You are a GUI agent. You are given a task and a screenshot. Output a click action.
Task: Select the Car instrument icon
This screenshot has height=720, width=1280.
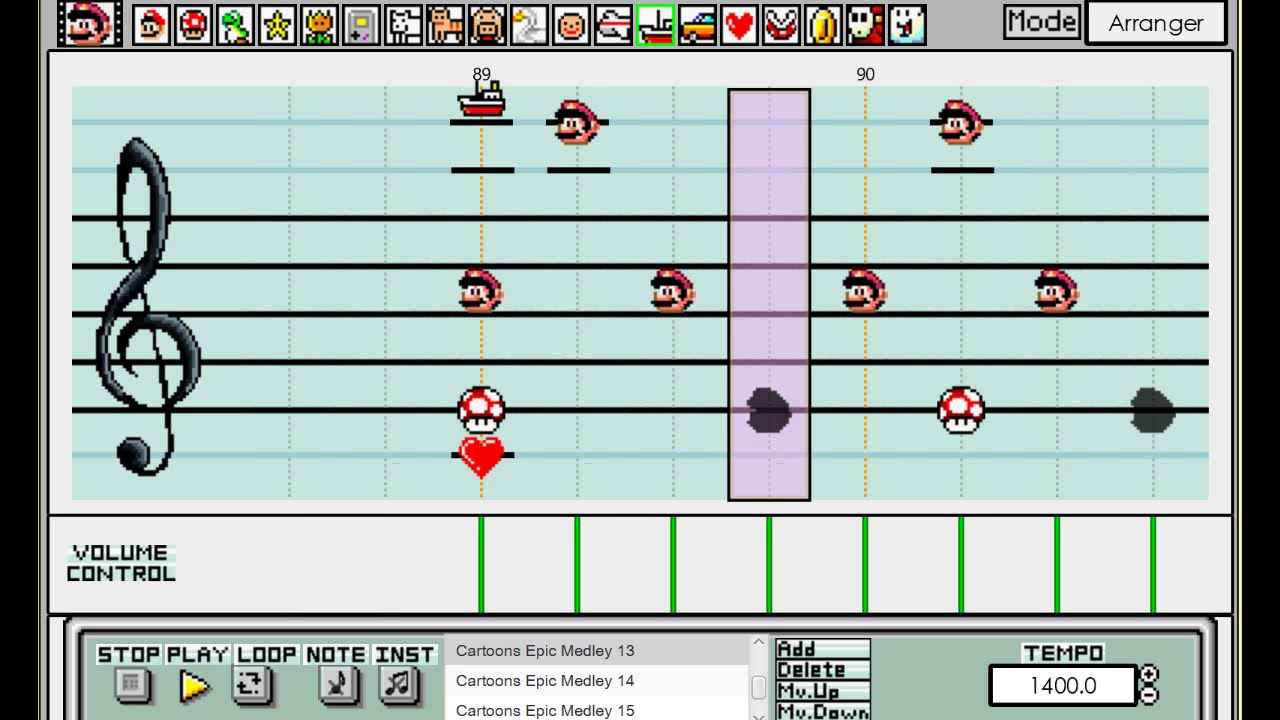point(697,25)
